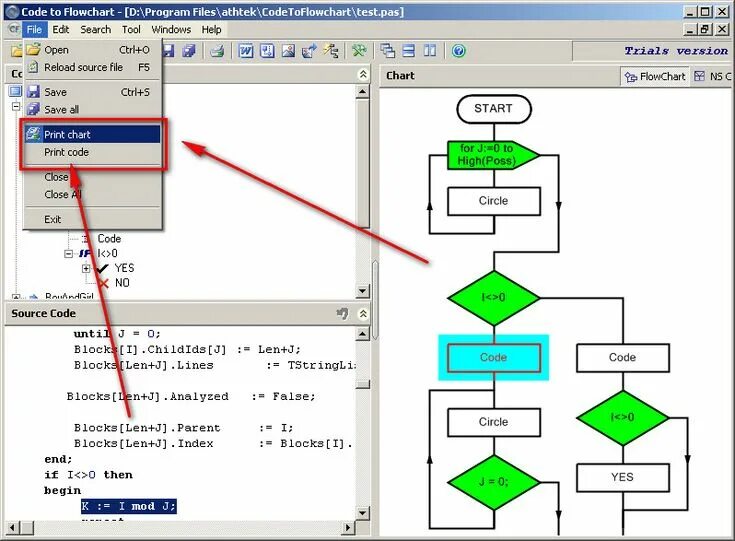Click the app icon left of File menu
The width and height of the screenshot is (735, 541).
(x=15, y=30)
